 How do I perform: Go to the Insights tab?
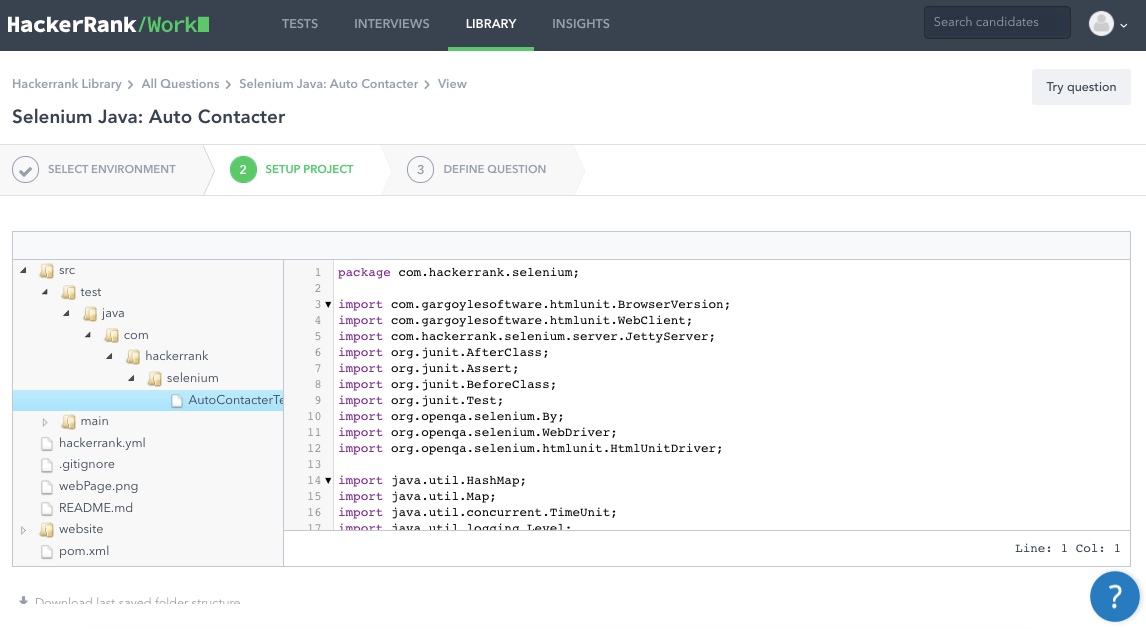point(581,24)
